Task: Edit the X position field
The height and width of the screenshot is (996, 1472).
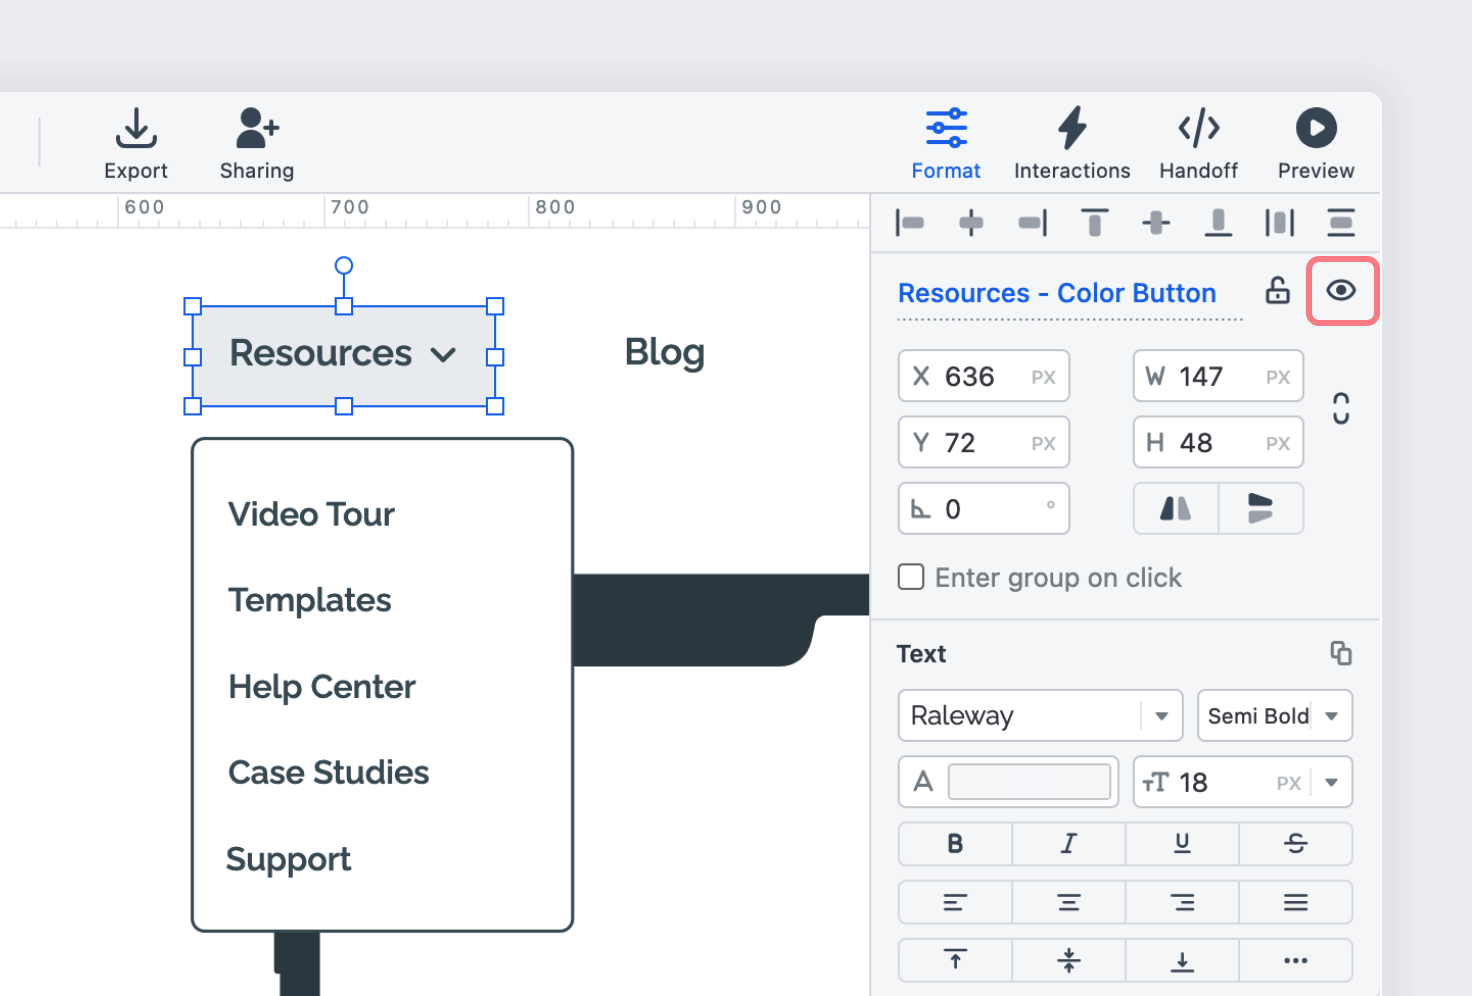Action: pyautogui.click(x=984, y=376)
